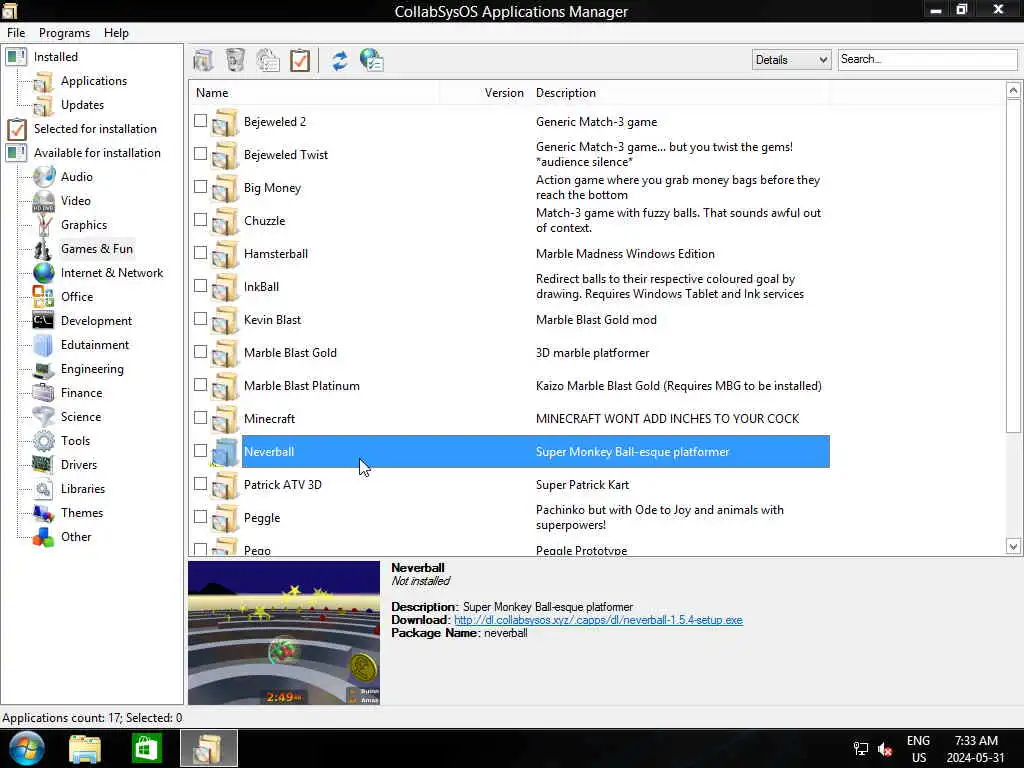Select the Tools gear icon
Image resolution: width=1024 pixels, height=768 pixels.
[44, 441]
